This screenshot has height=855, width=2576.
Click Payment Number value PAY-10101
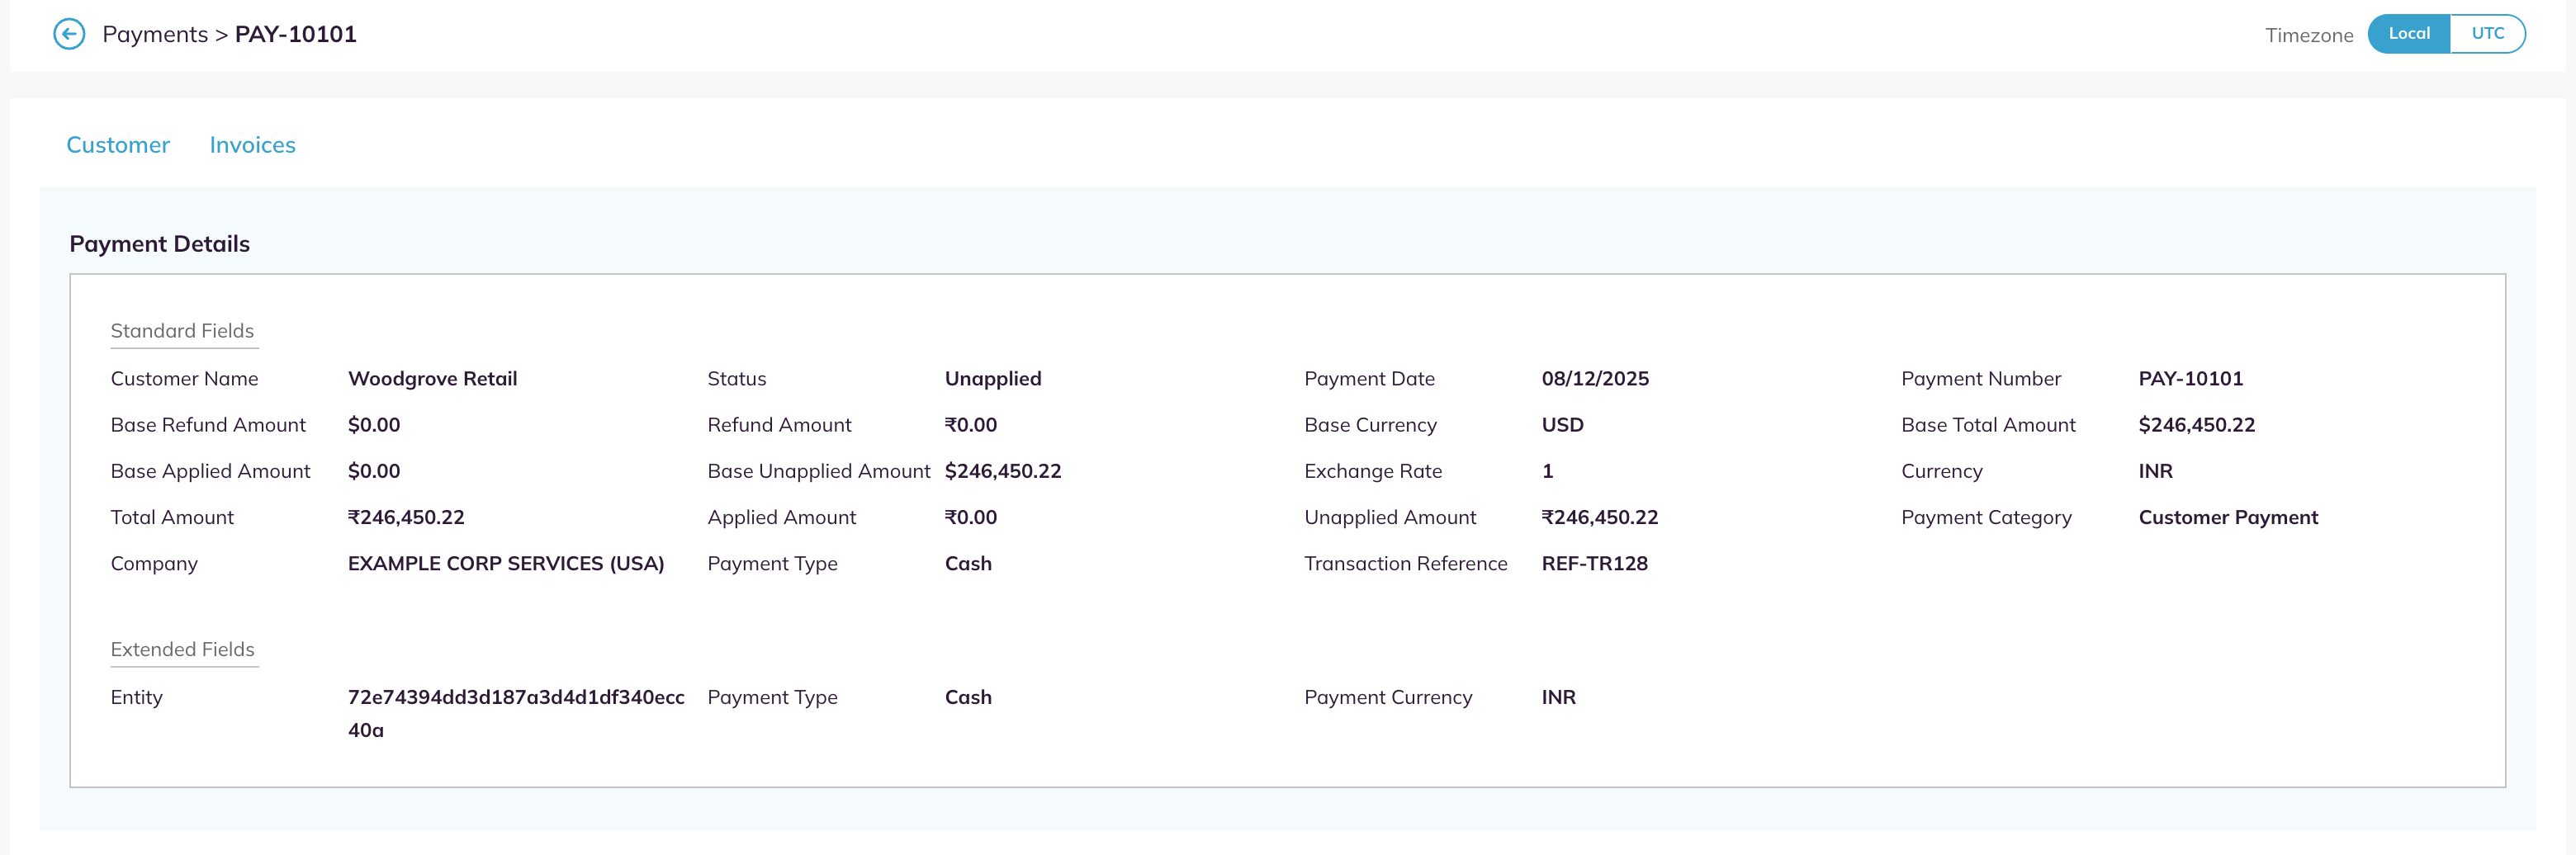(2190, 379)
